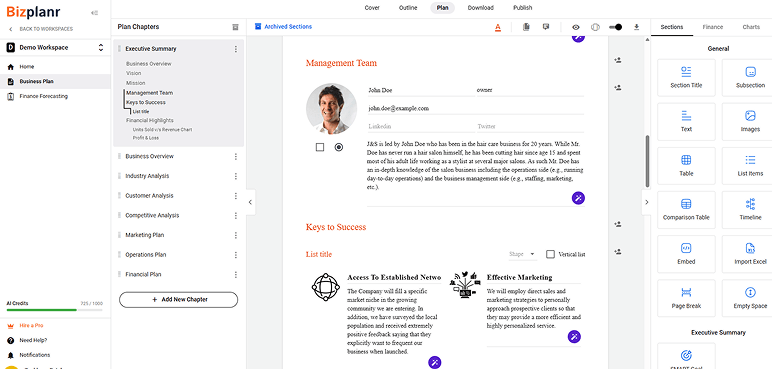Open Operations Plan chapter options menu

(235, 255)
